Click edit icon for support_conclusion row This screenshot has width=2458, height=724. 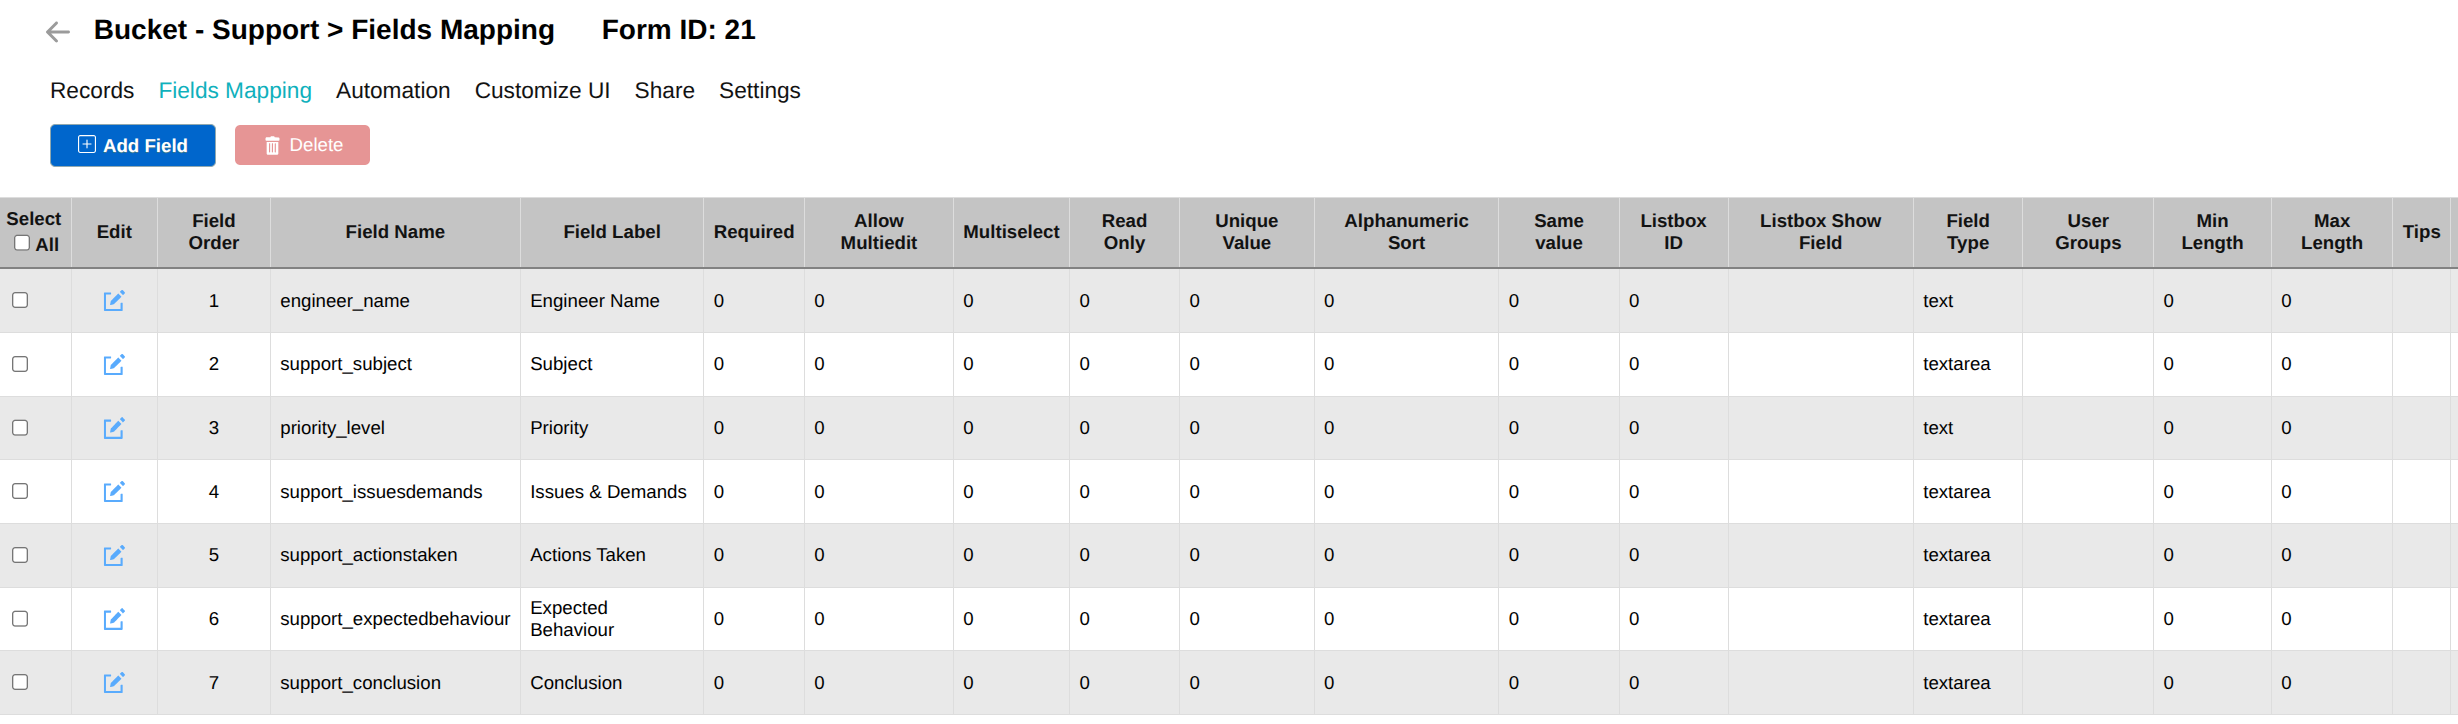tap(114, 683)
